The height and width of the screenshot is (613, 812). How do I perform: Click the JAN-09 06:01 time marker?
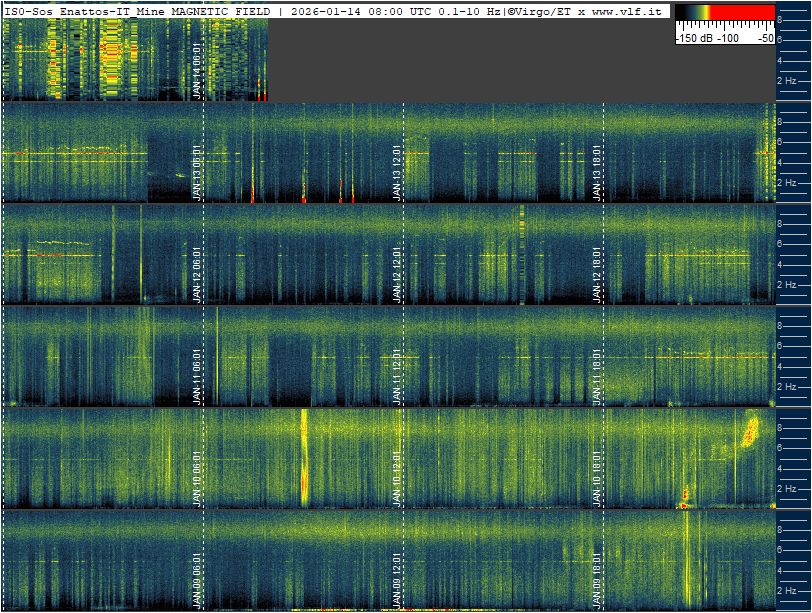pyautogui.click(x=197, y=581)
